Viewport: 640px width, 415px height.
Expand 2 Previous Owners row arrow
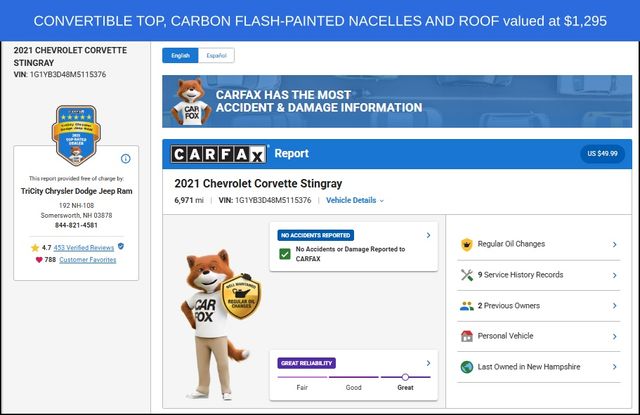click(x=614, y=306)
